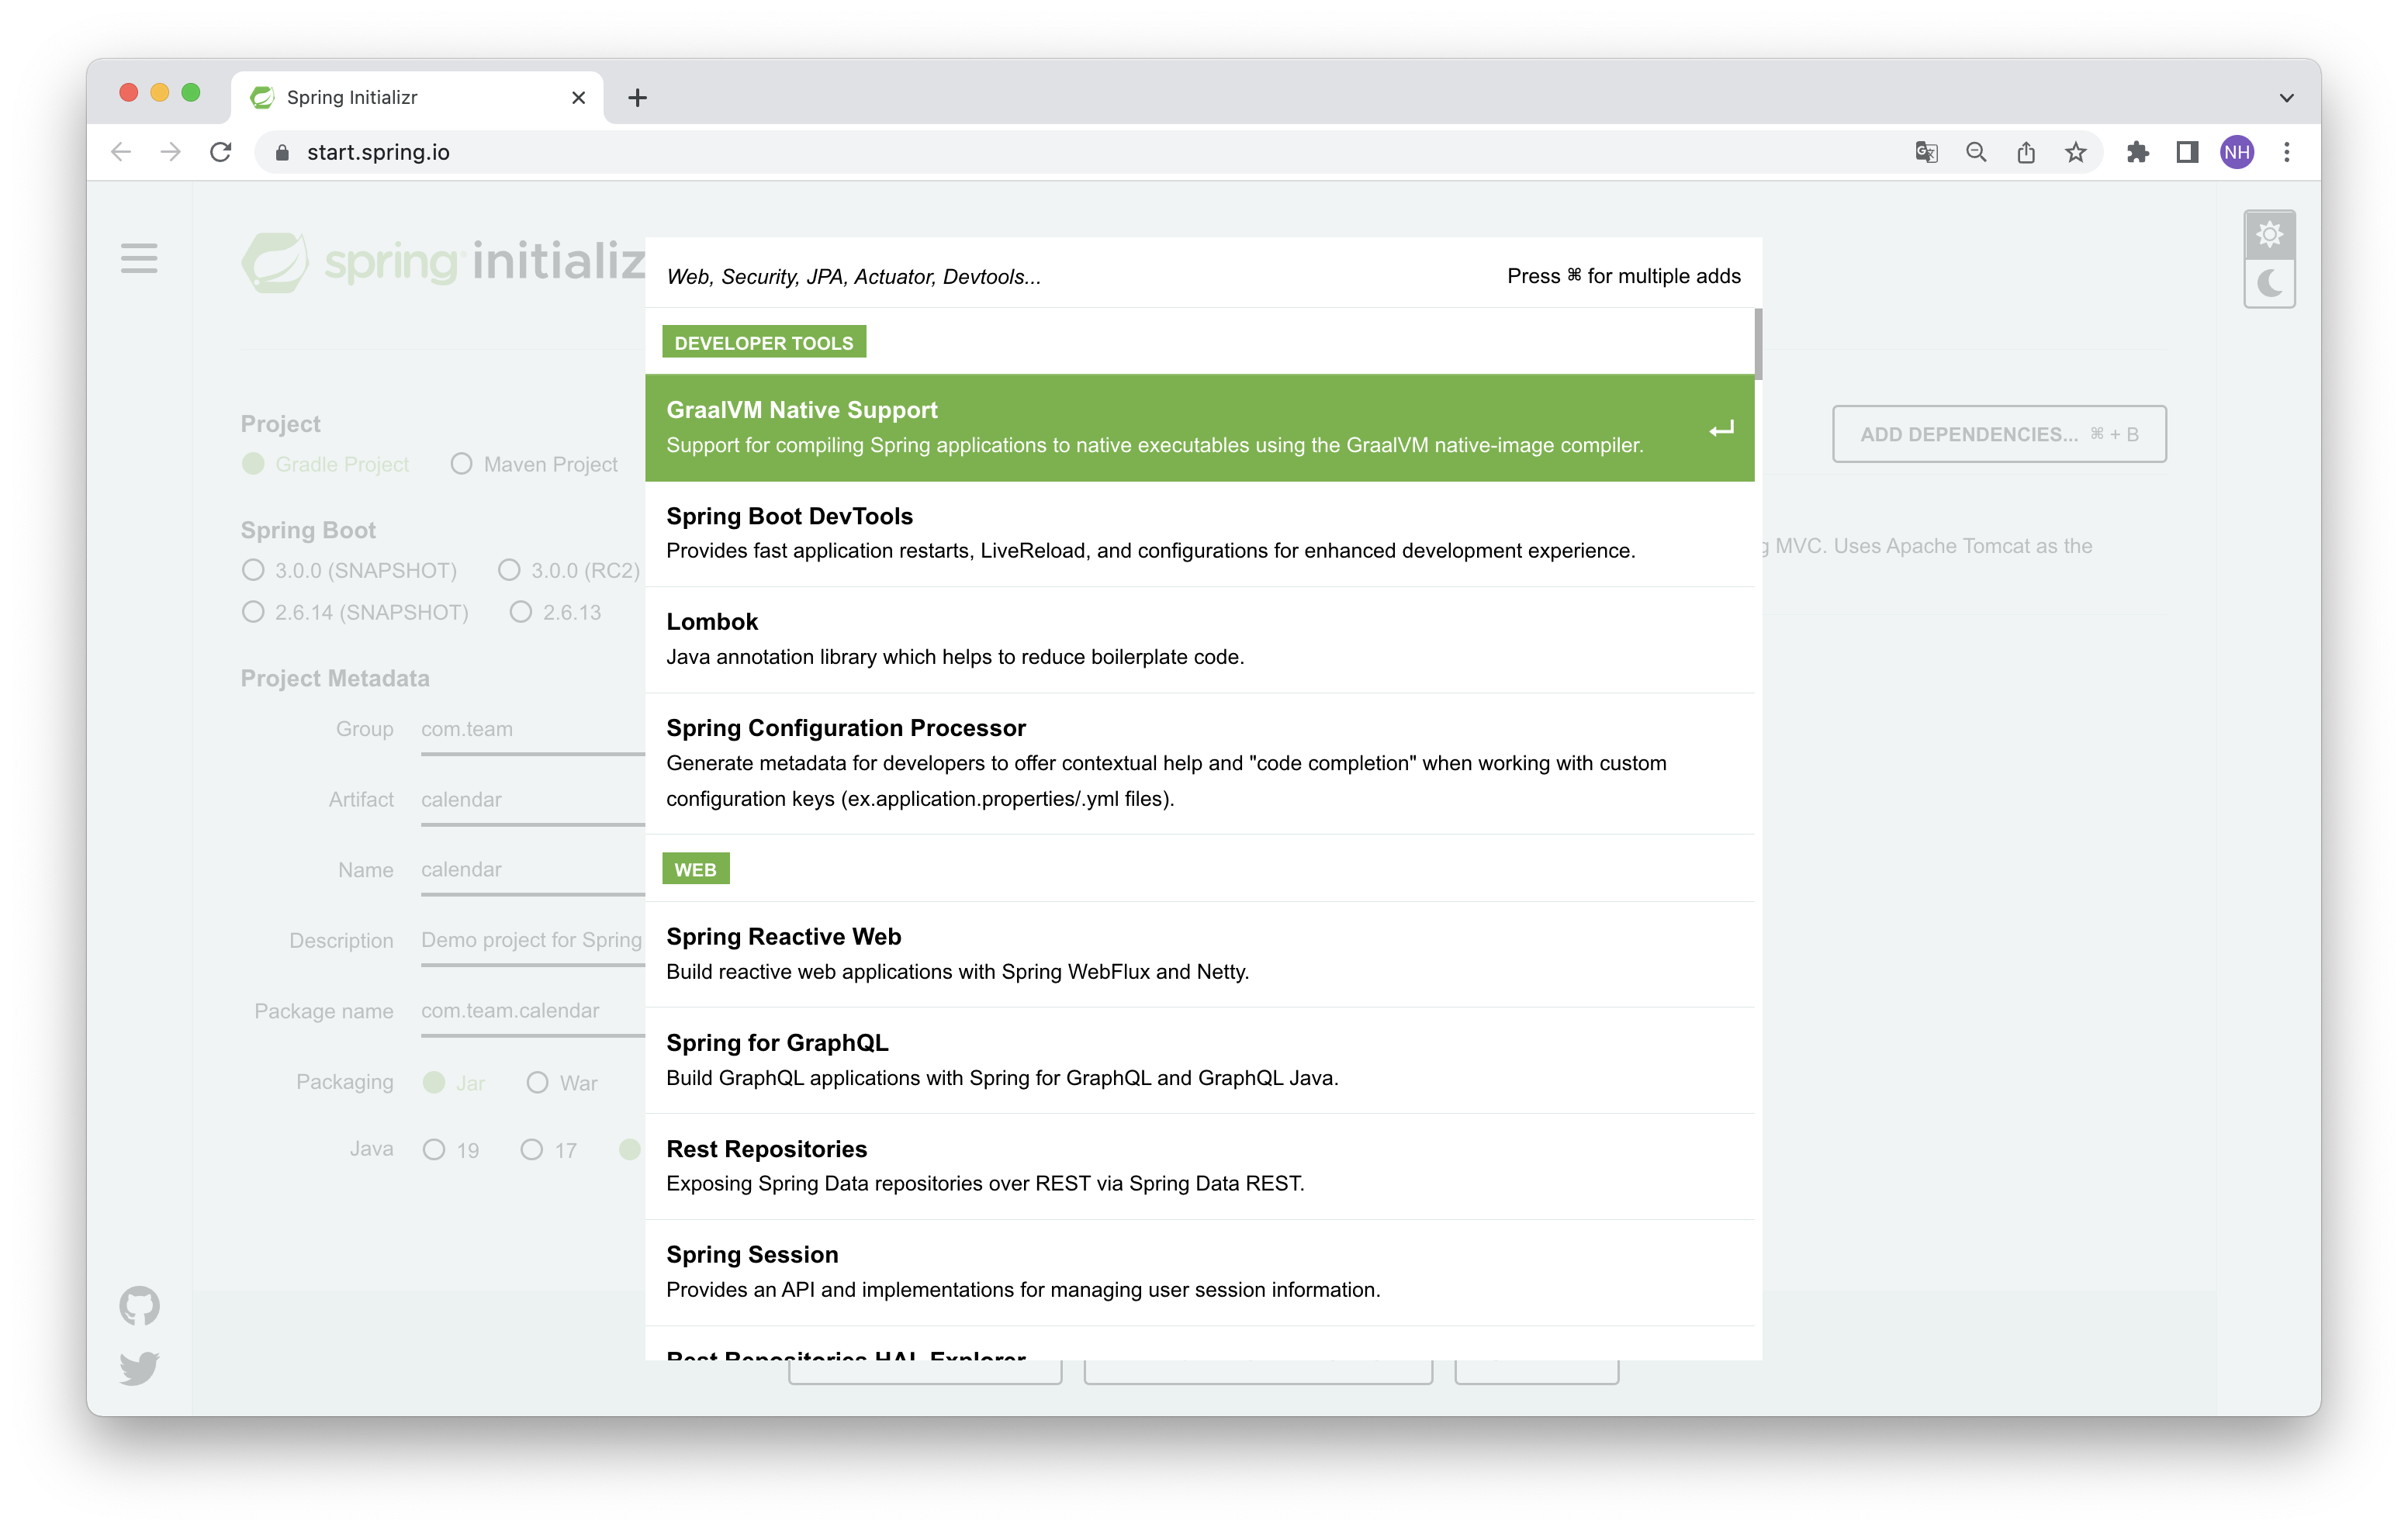The width and height of the screenshot is (2408, 1531).
Task: Open the hamburger menu in the sidebar
Action: coord(139,258)
